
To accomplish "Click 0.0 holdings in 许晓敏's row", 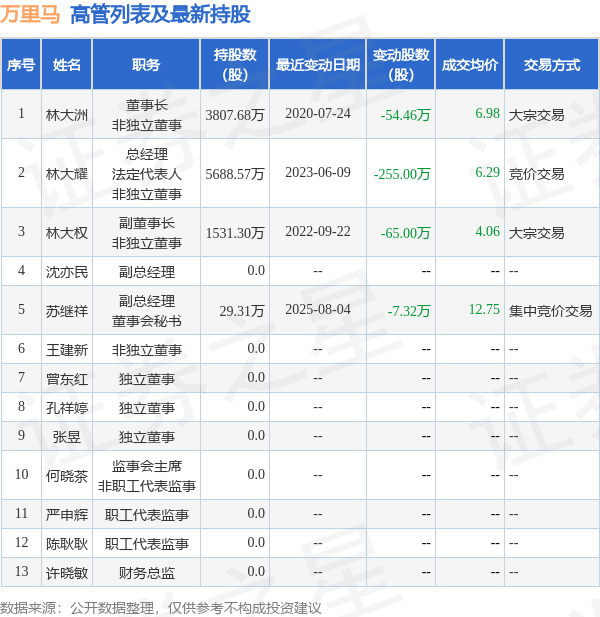I will point(256,571).
